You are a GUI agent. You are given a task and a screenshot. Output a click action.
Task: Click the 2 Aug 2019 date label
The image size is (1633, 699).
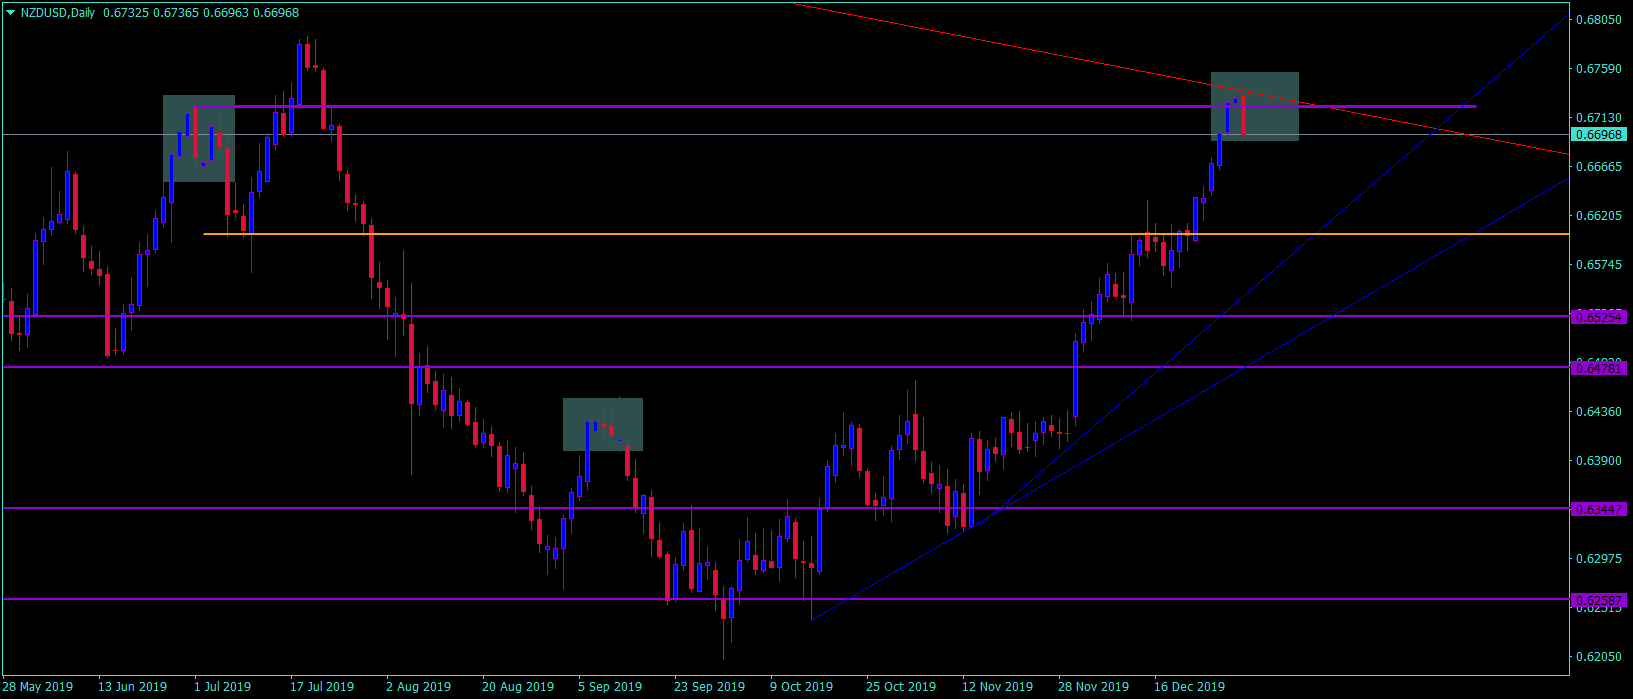click(418, 687)
